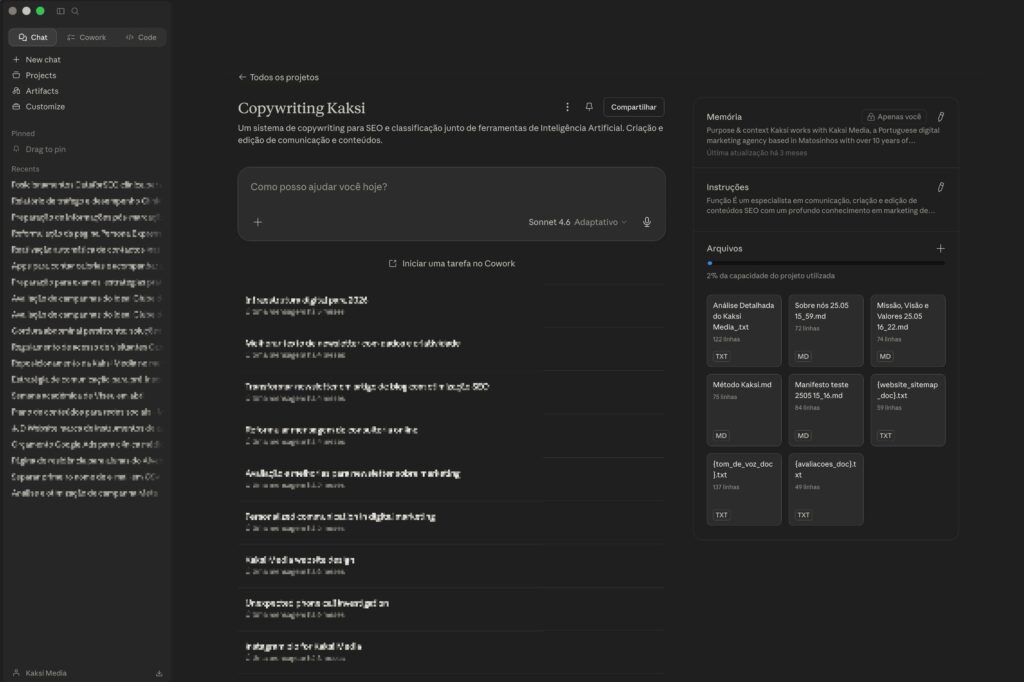Open the Unexpected phone call investigation chat
1024x682 pixels.
[x=452, y=608]
